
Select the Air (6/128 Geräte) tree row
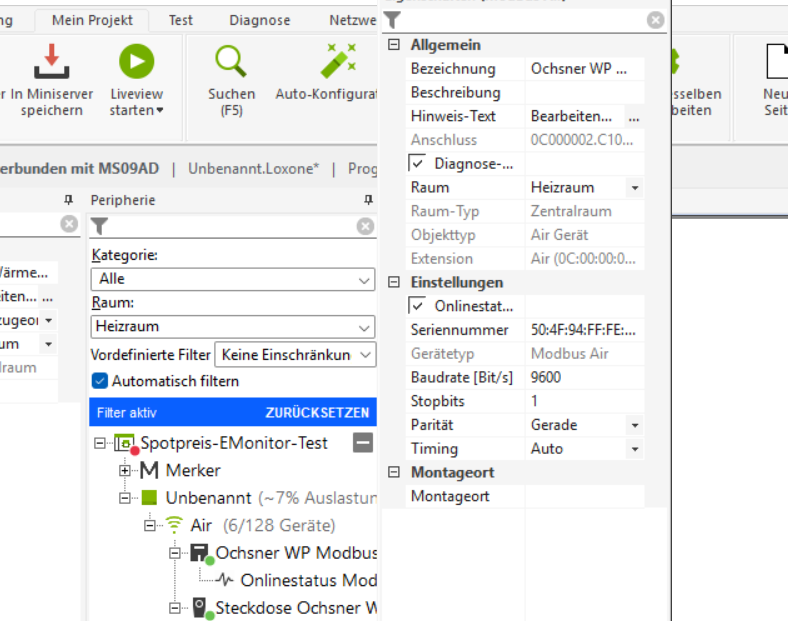pos(263,526)
